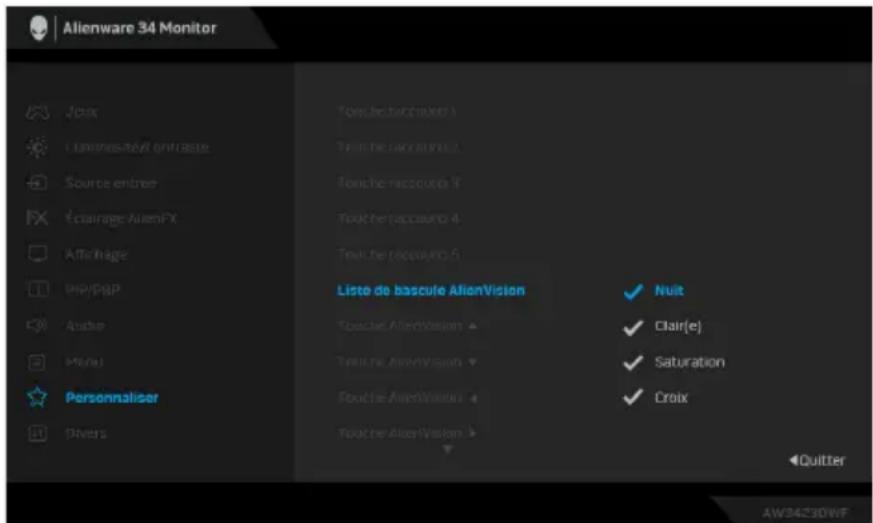This screenshot has height=523, width=873.
Task: Open the Audio speaker icon
Action: pyautogui.click(x=37, y=325)
